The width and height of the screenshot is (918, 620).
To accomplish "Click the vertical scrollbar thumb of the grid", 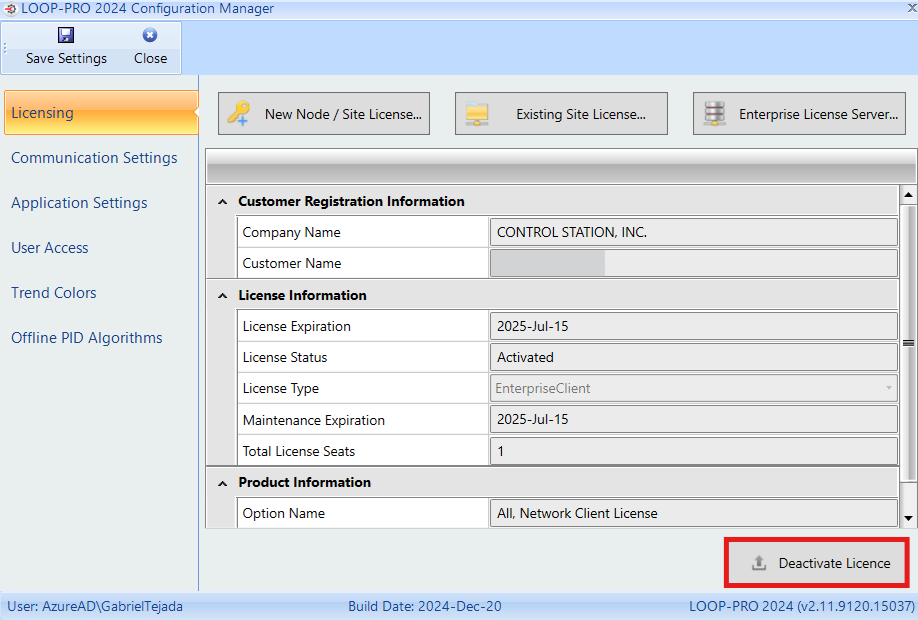I will (x=908, y=343).
